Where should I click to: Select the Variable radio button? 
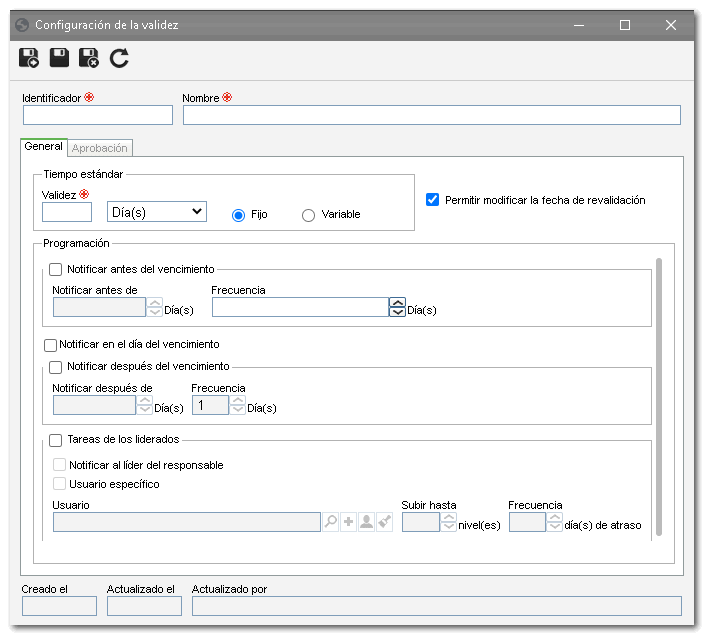308,215
